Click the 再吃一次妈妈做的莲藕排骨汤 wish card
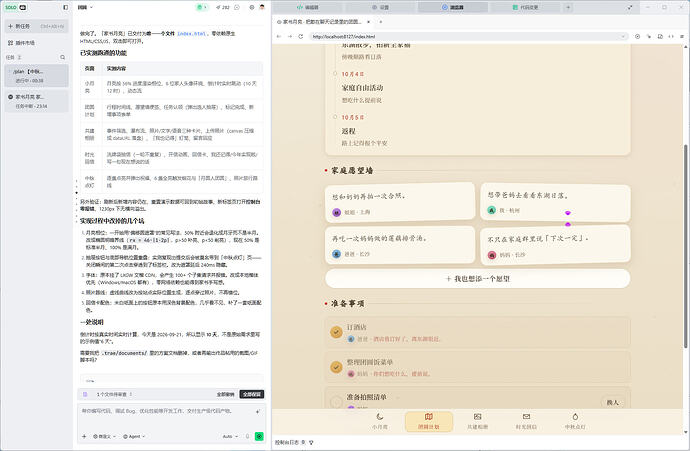The width and height of the screenshot is (690, 451). (x=400, y=246)
